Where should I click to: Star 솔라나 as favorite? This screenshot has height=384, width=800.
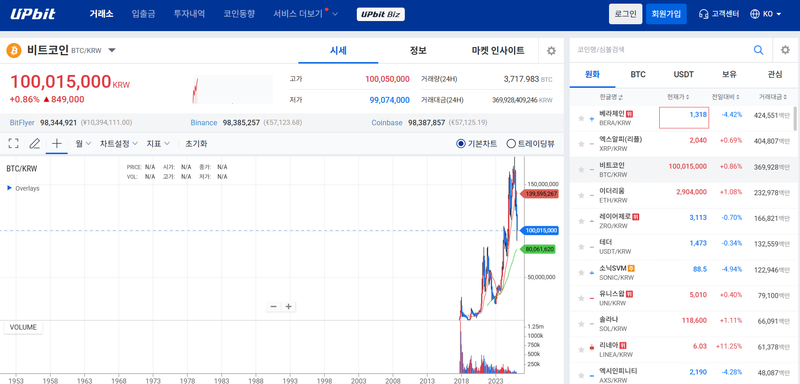click(x=581, y=324)
